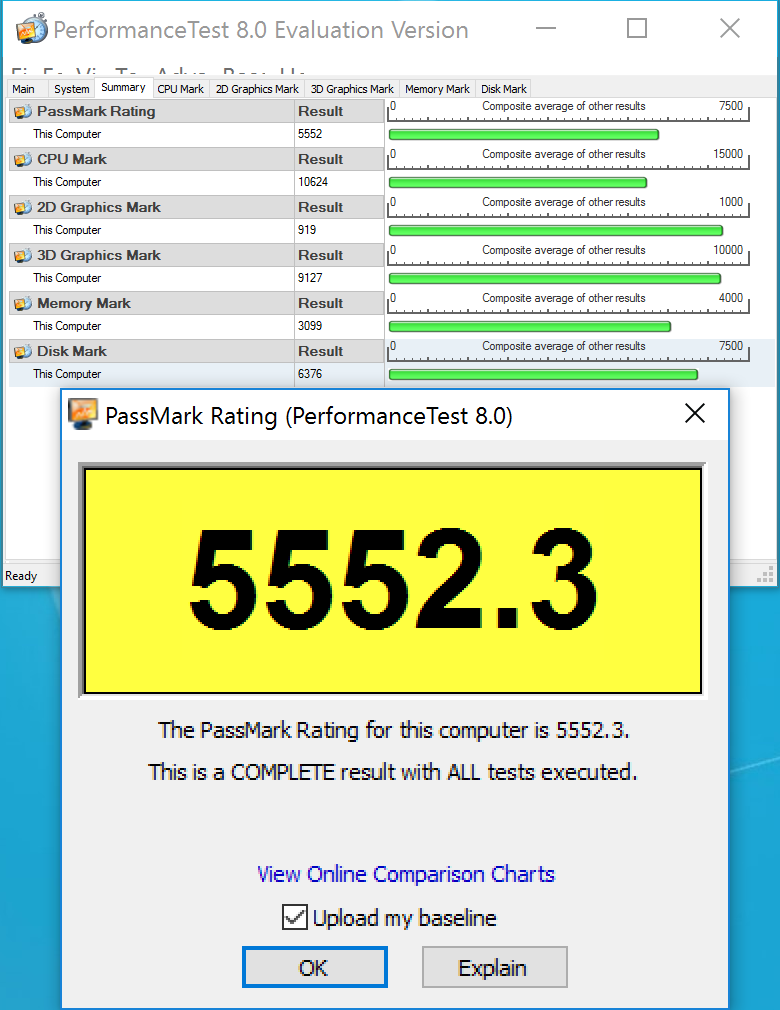This screenshot has width=780, height=1010.
Task: Click This Computer under Disk Mark
Action: tap(67, 374)
